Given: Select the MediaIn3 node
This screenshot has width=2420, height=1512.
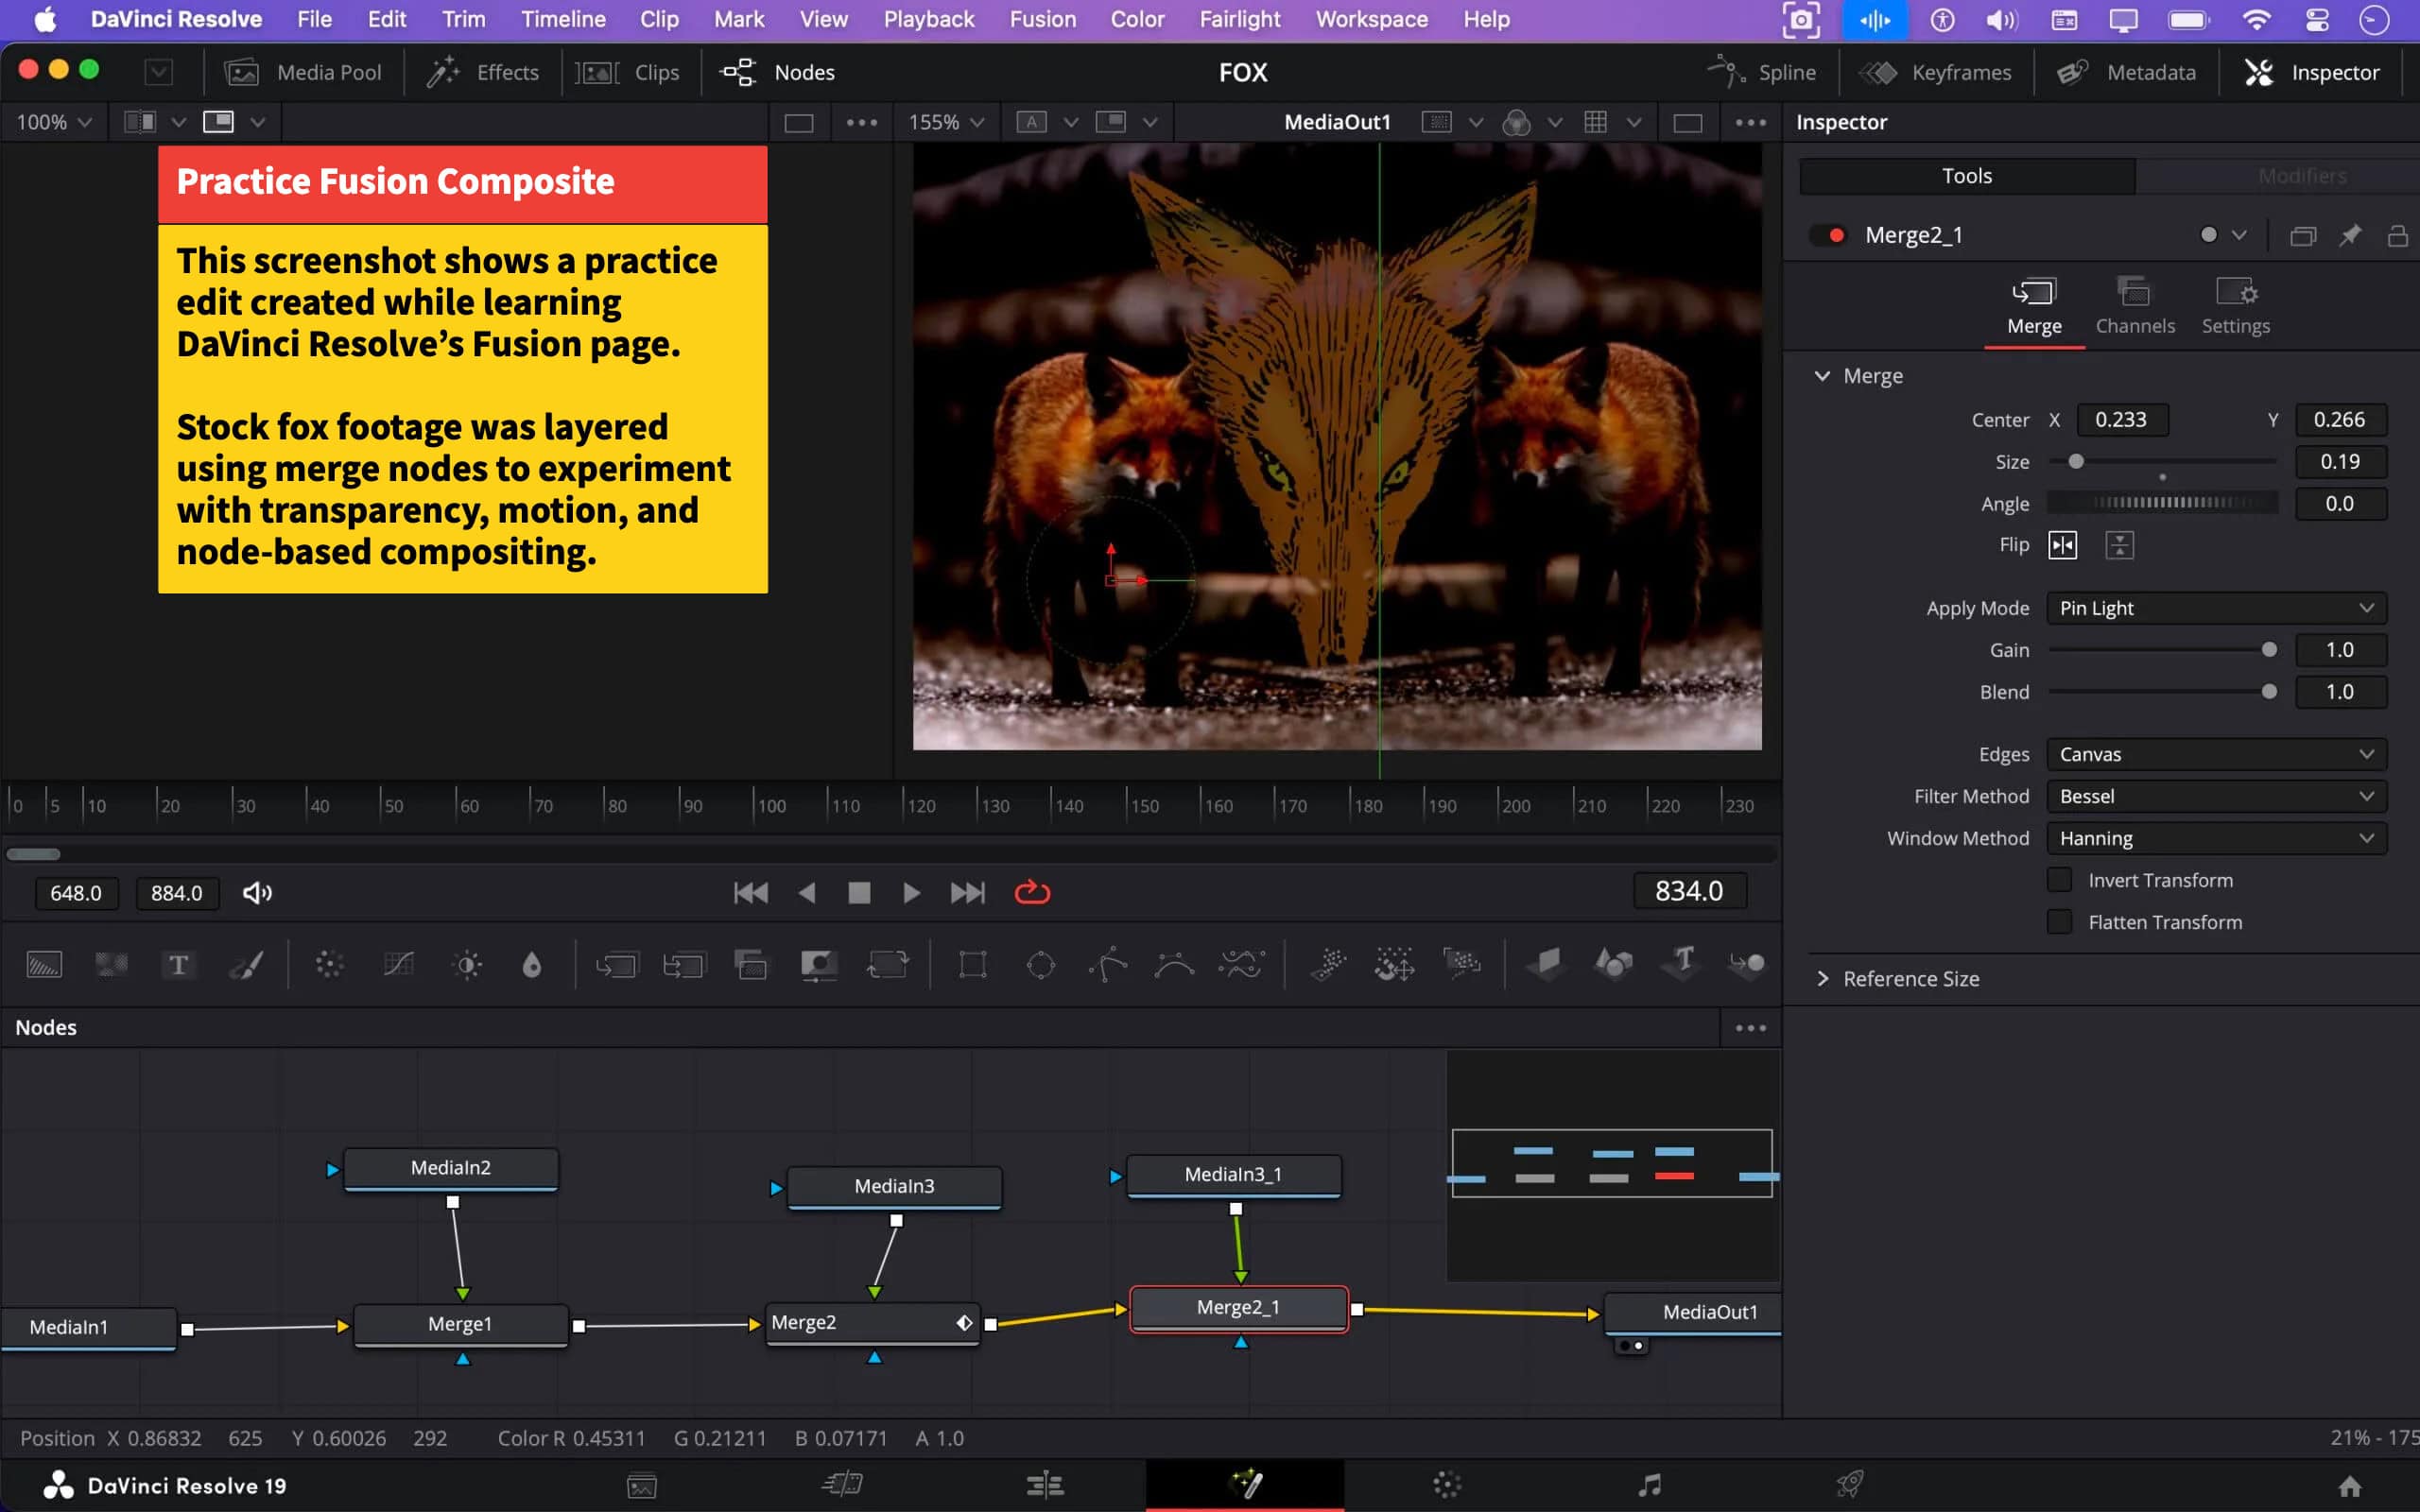Looking at the screenshot, I should [x=893, y=1186].
